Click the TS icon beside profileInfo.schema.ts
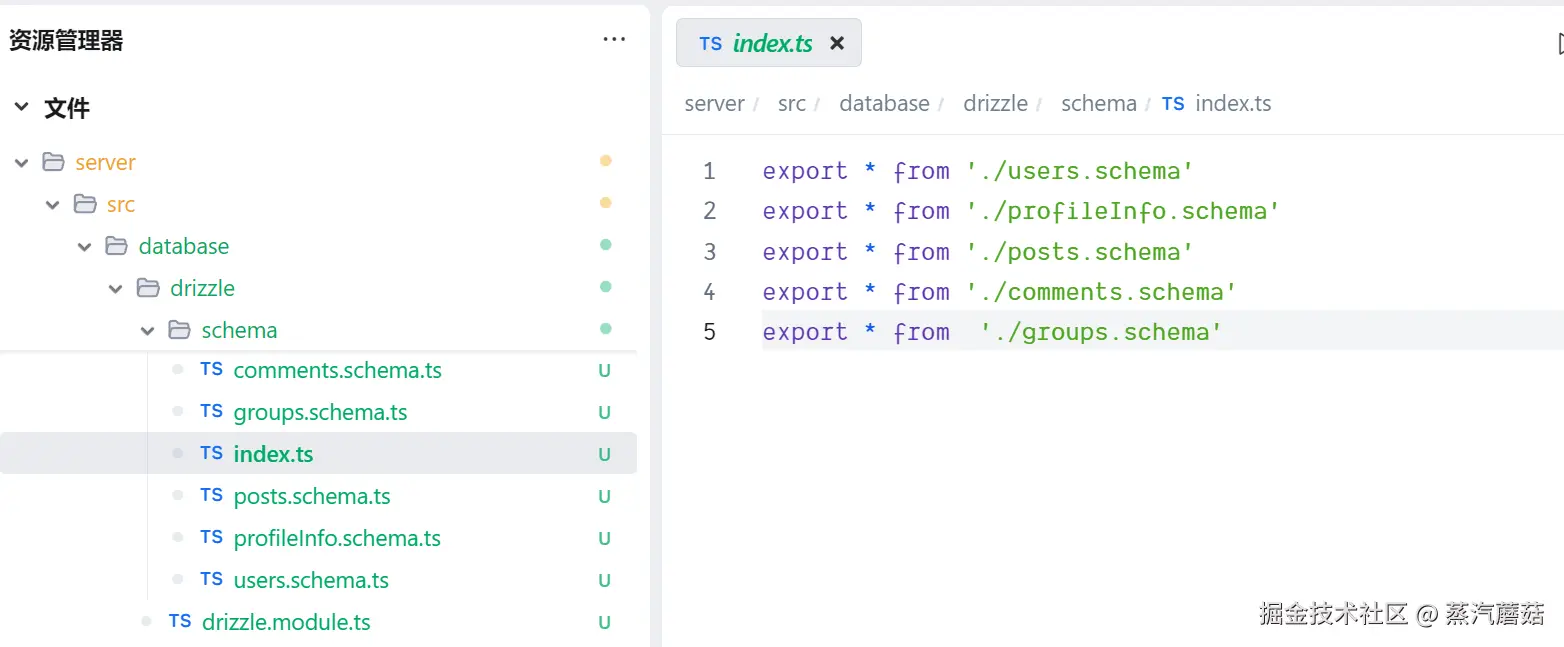This screenshot has width=1564, height=647. pyautogui.click(x=211, y=538)
